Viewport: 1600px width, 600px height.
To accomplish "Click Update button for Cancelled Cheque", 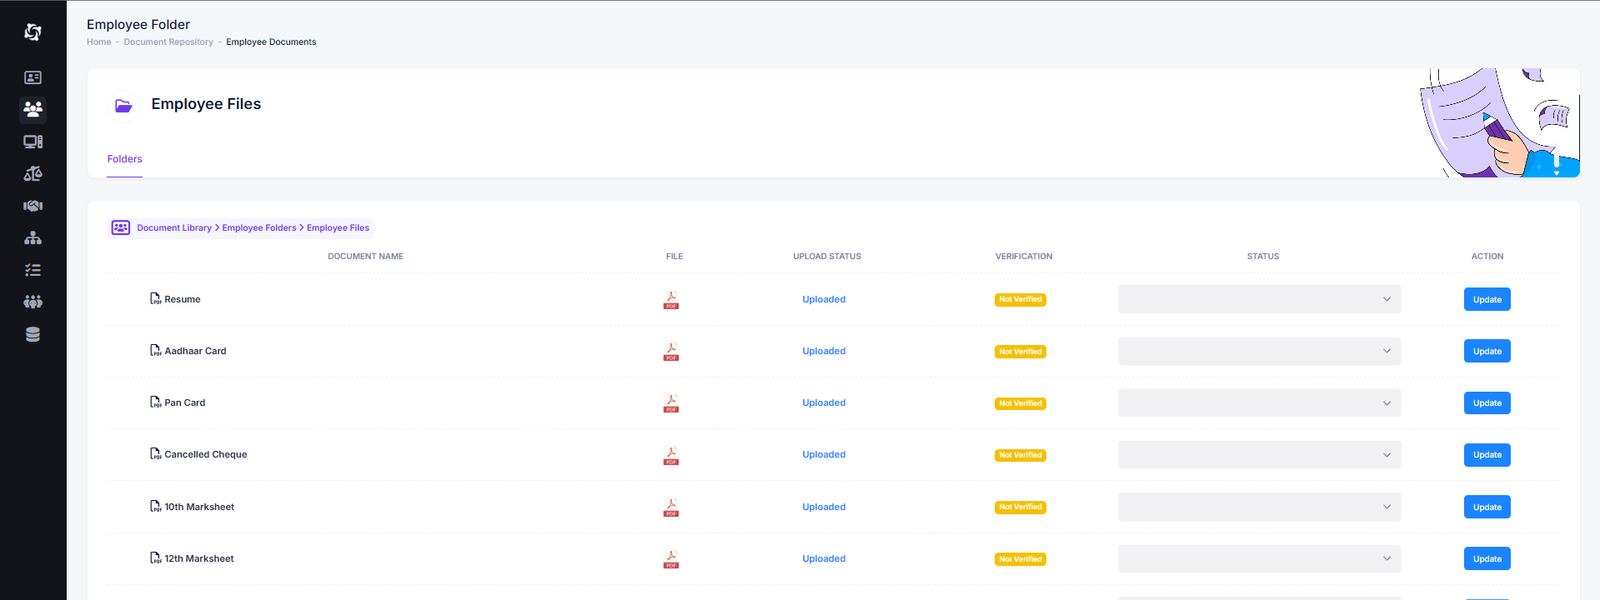I will (1486, 455).
